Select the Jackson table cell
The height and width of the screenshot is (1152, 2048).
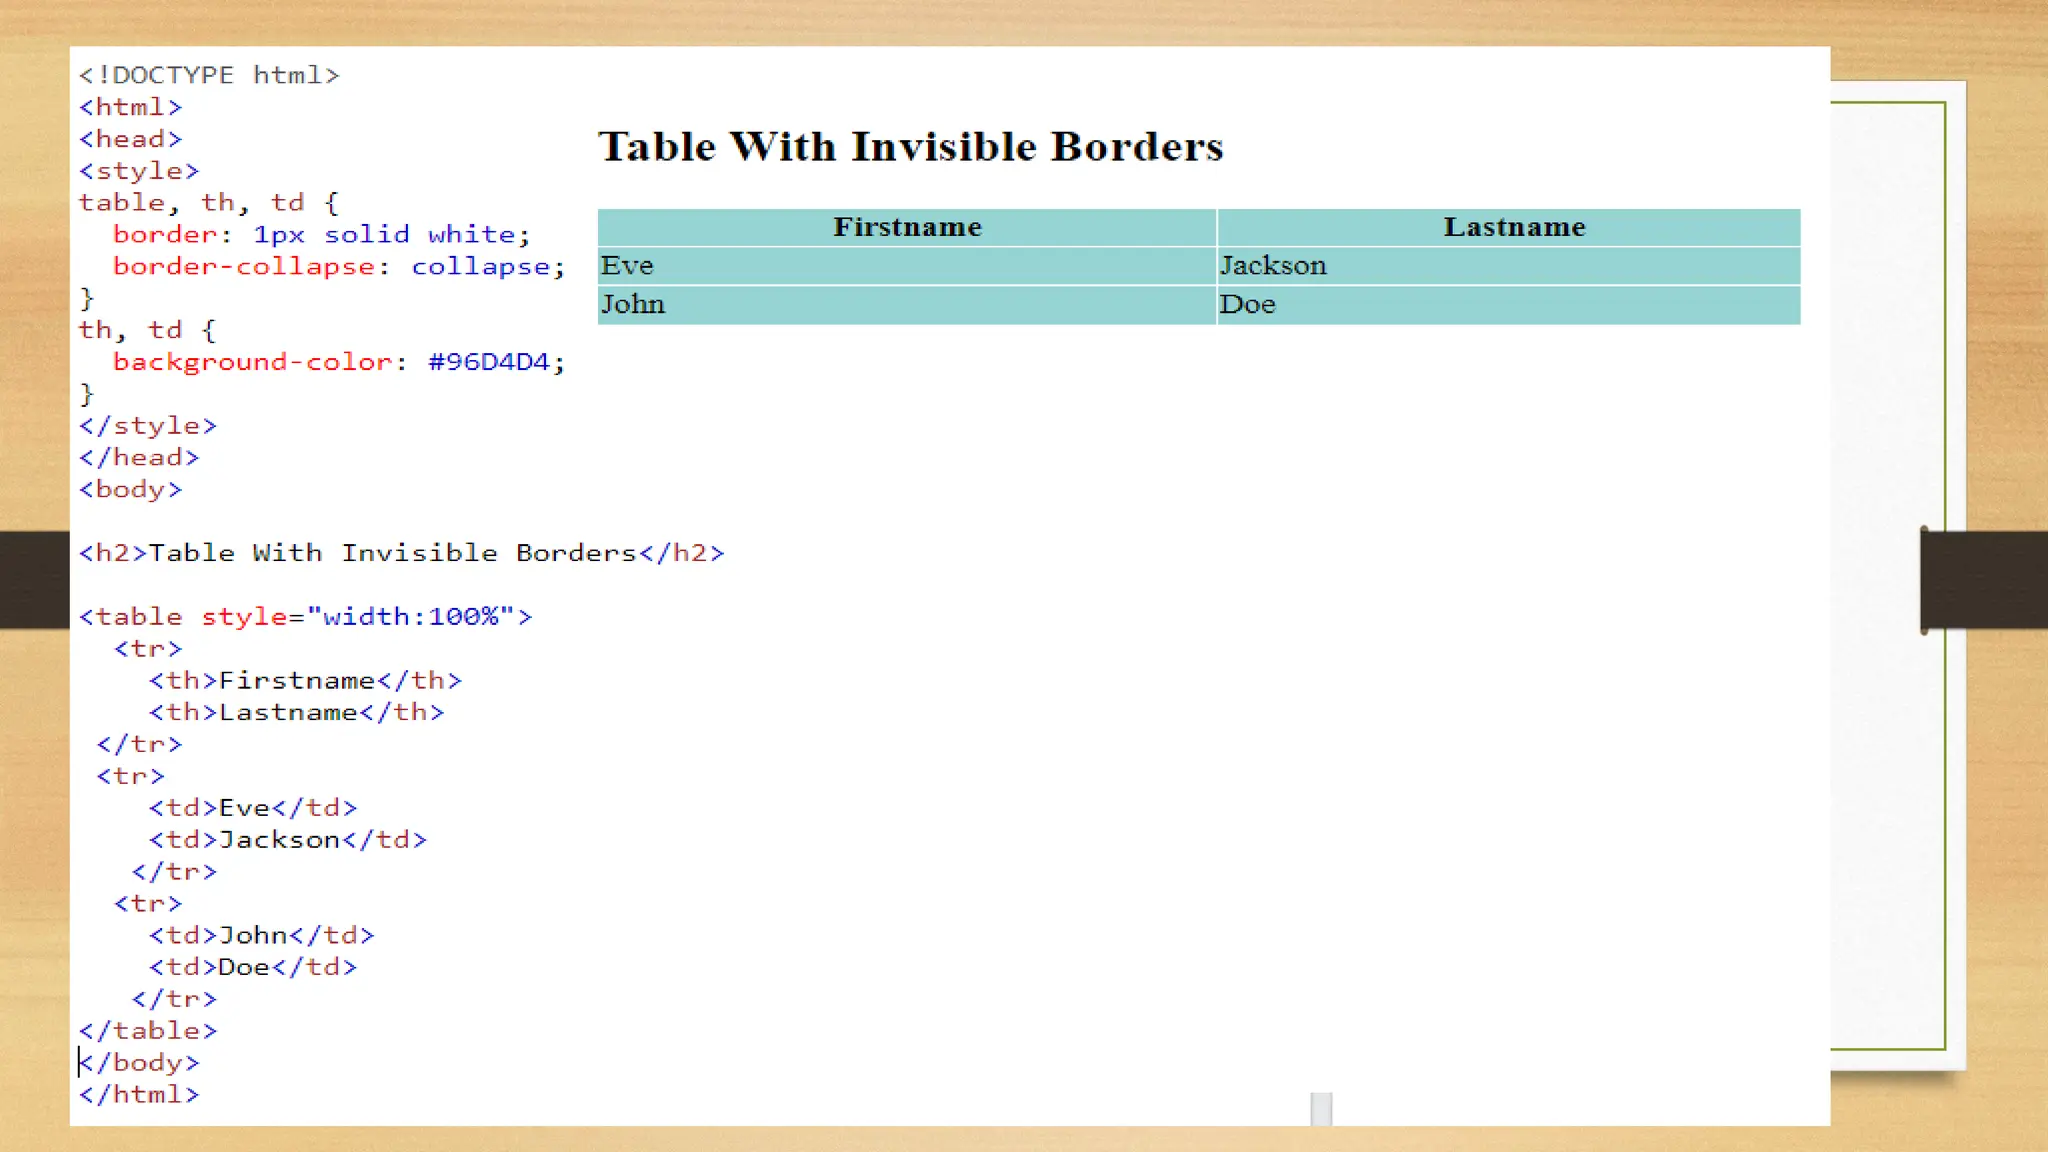coord(1272,266)
